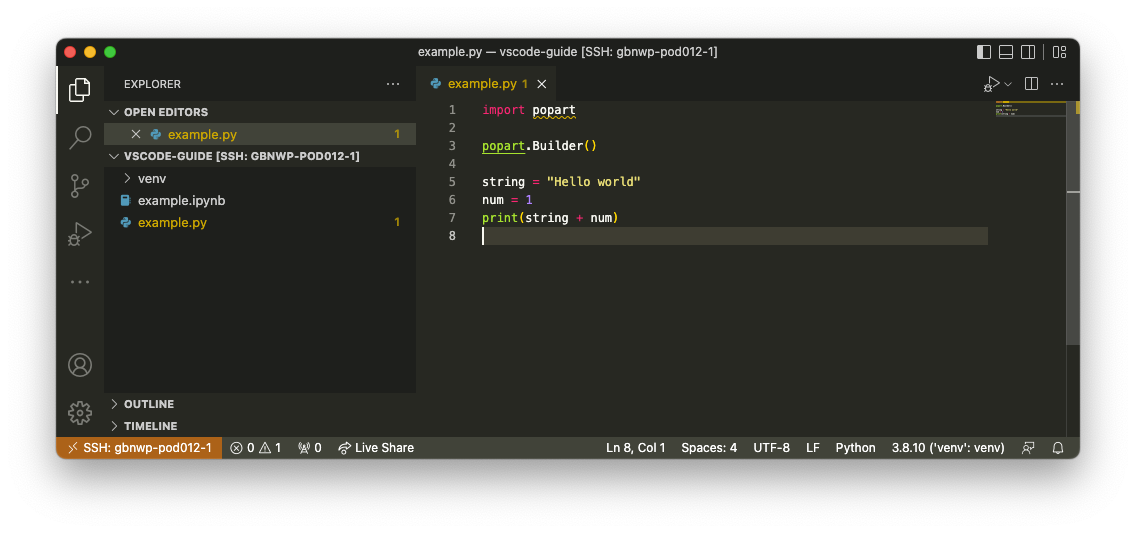Expand the venv folder

pos(151,178)
